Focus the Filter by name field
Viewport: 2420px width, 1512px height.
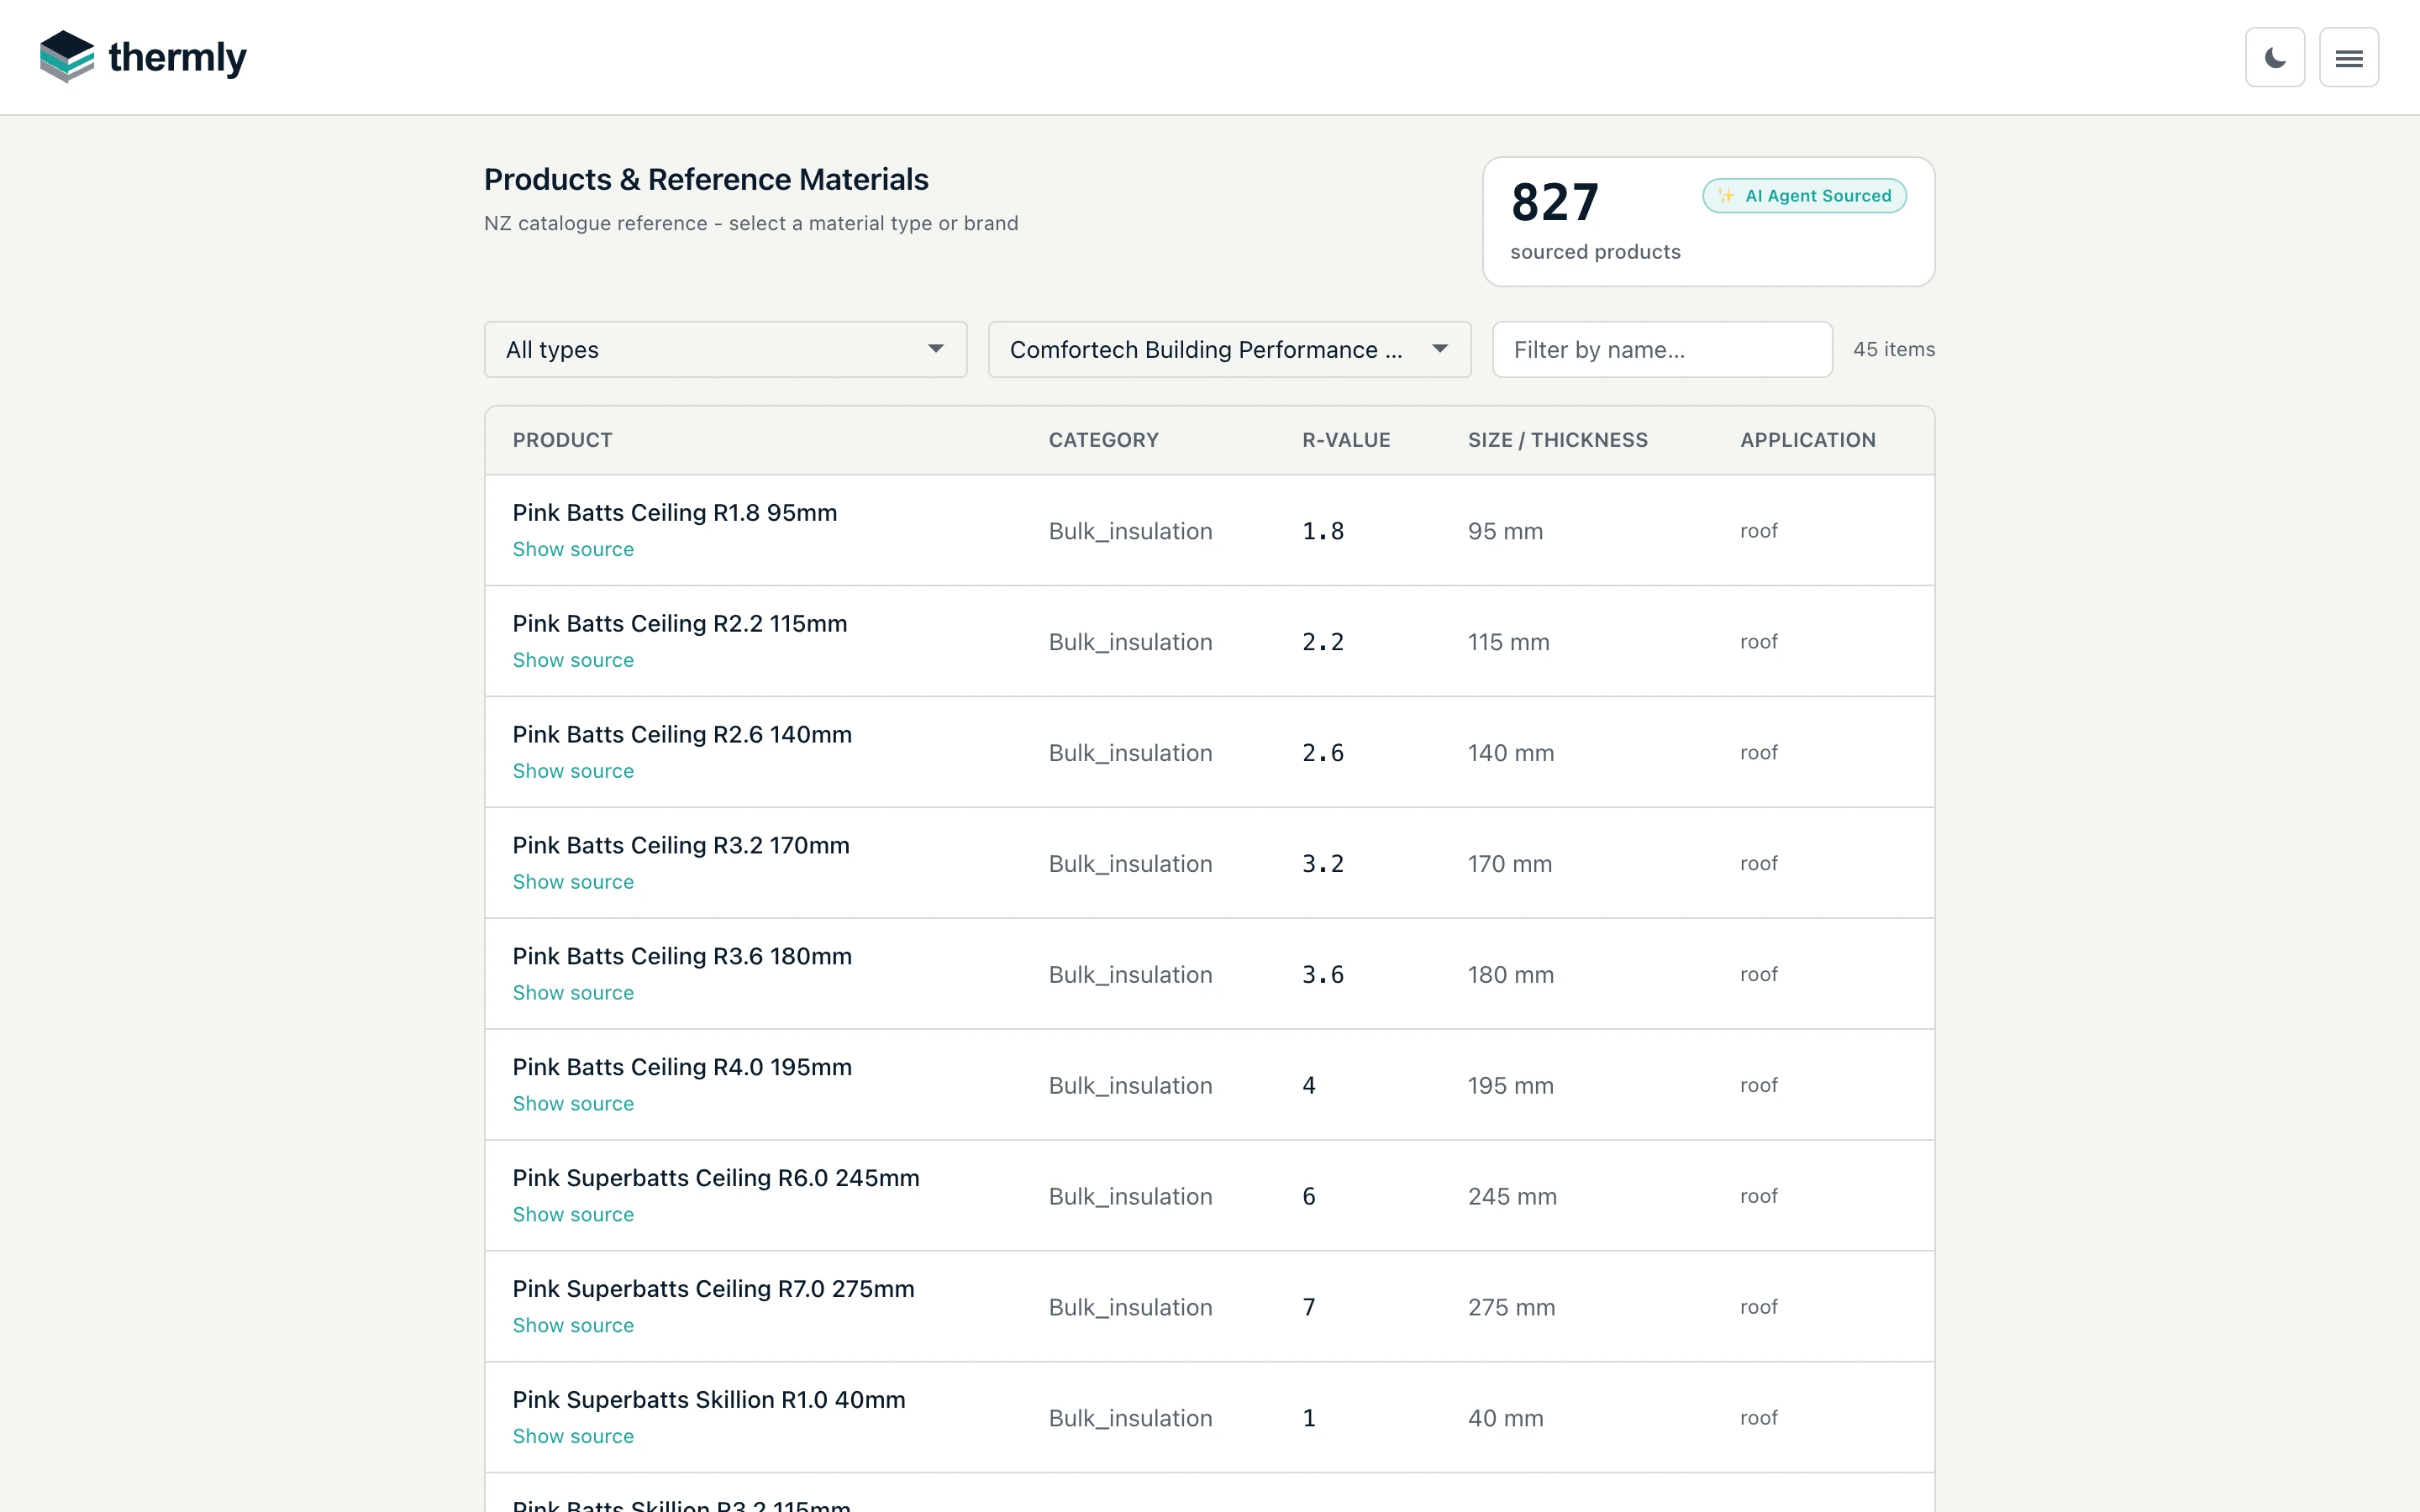point(1662,349)
